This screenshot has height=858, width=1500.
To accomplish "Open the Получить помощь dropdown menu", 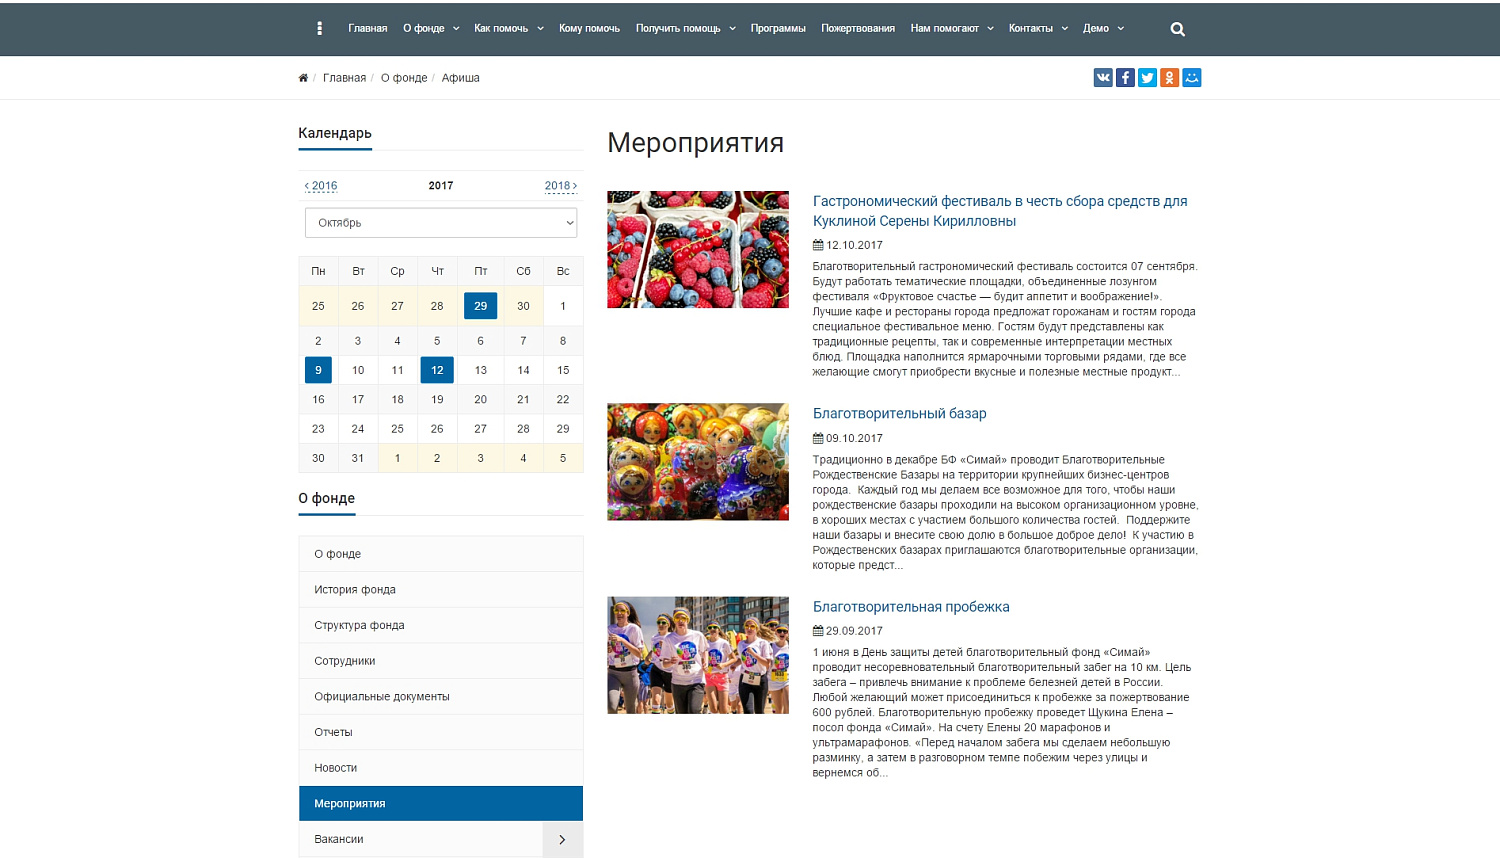I will tap(685, 29).
